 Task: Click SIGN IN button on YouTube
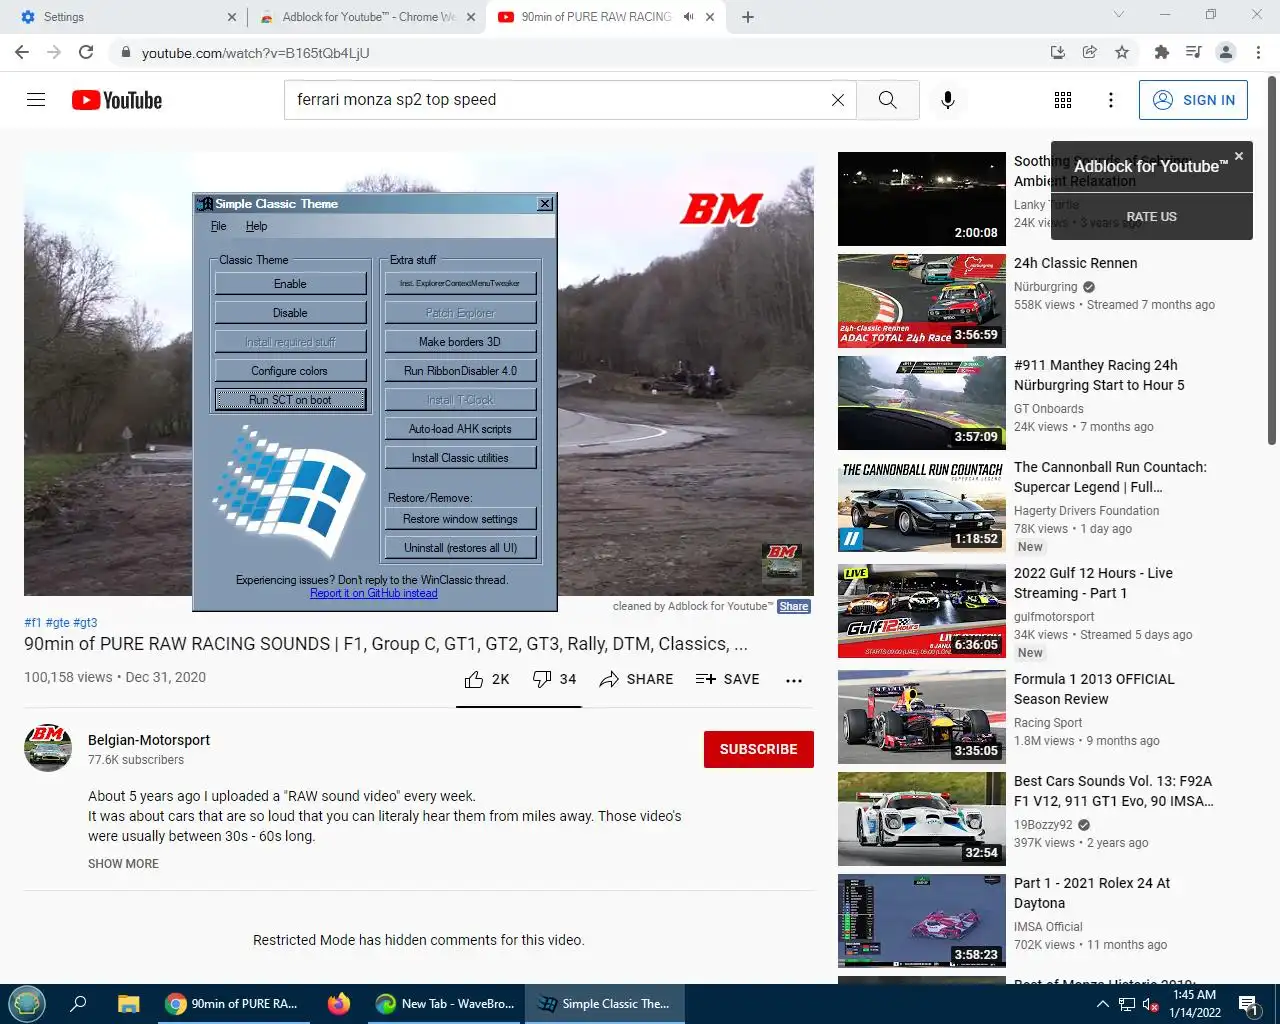[1193, 100]
